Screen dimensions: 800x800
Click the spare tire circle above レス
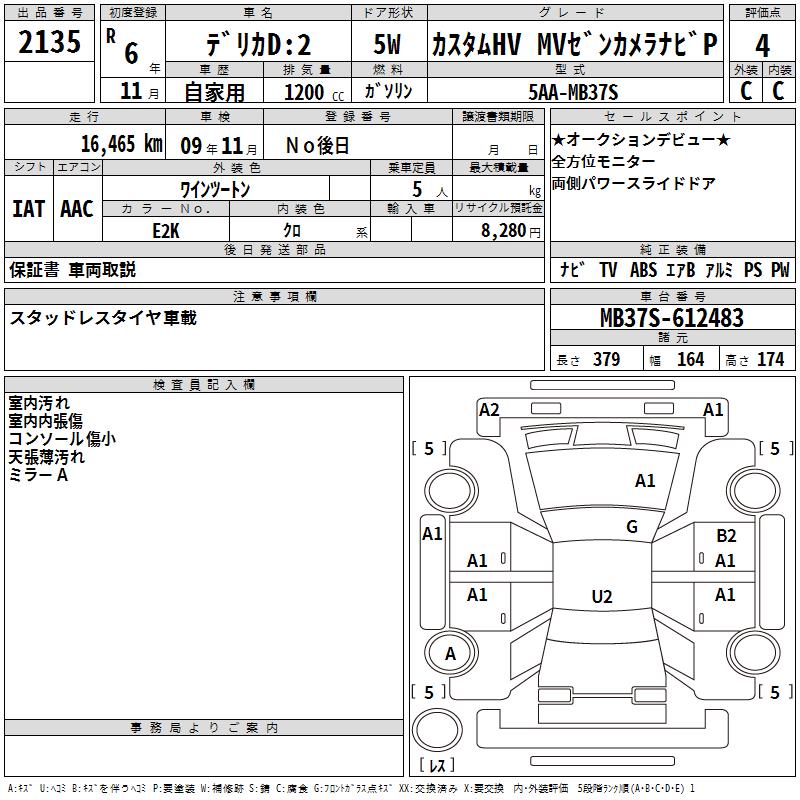coord(437,732)
